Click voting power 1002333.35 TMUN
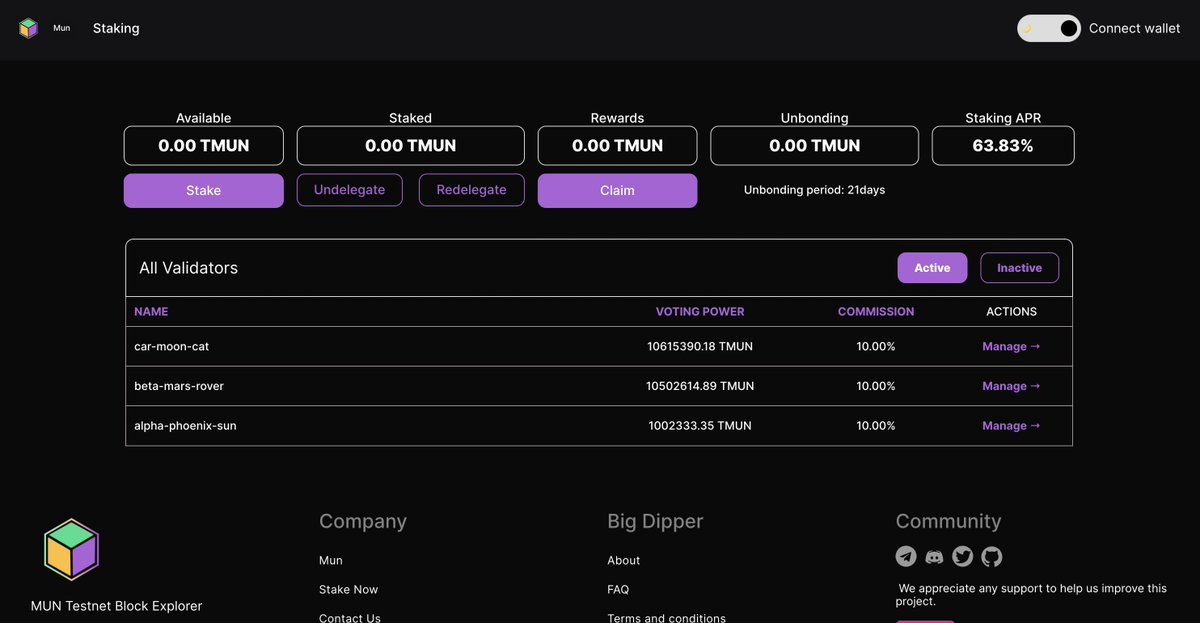The width and height of the screenshot is (1200, 623). tap(700, 426)
